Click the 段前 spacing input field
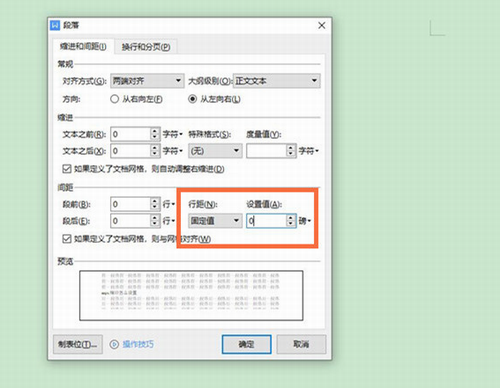500x388 pixels. click(x=131, y=204)
